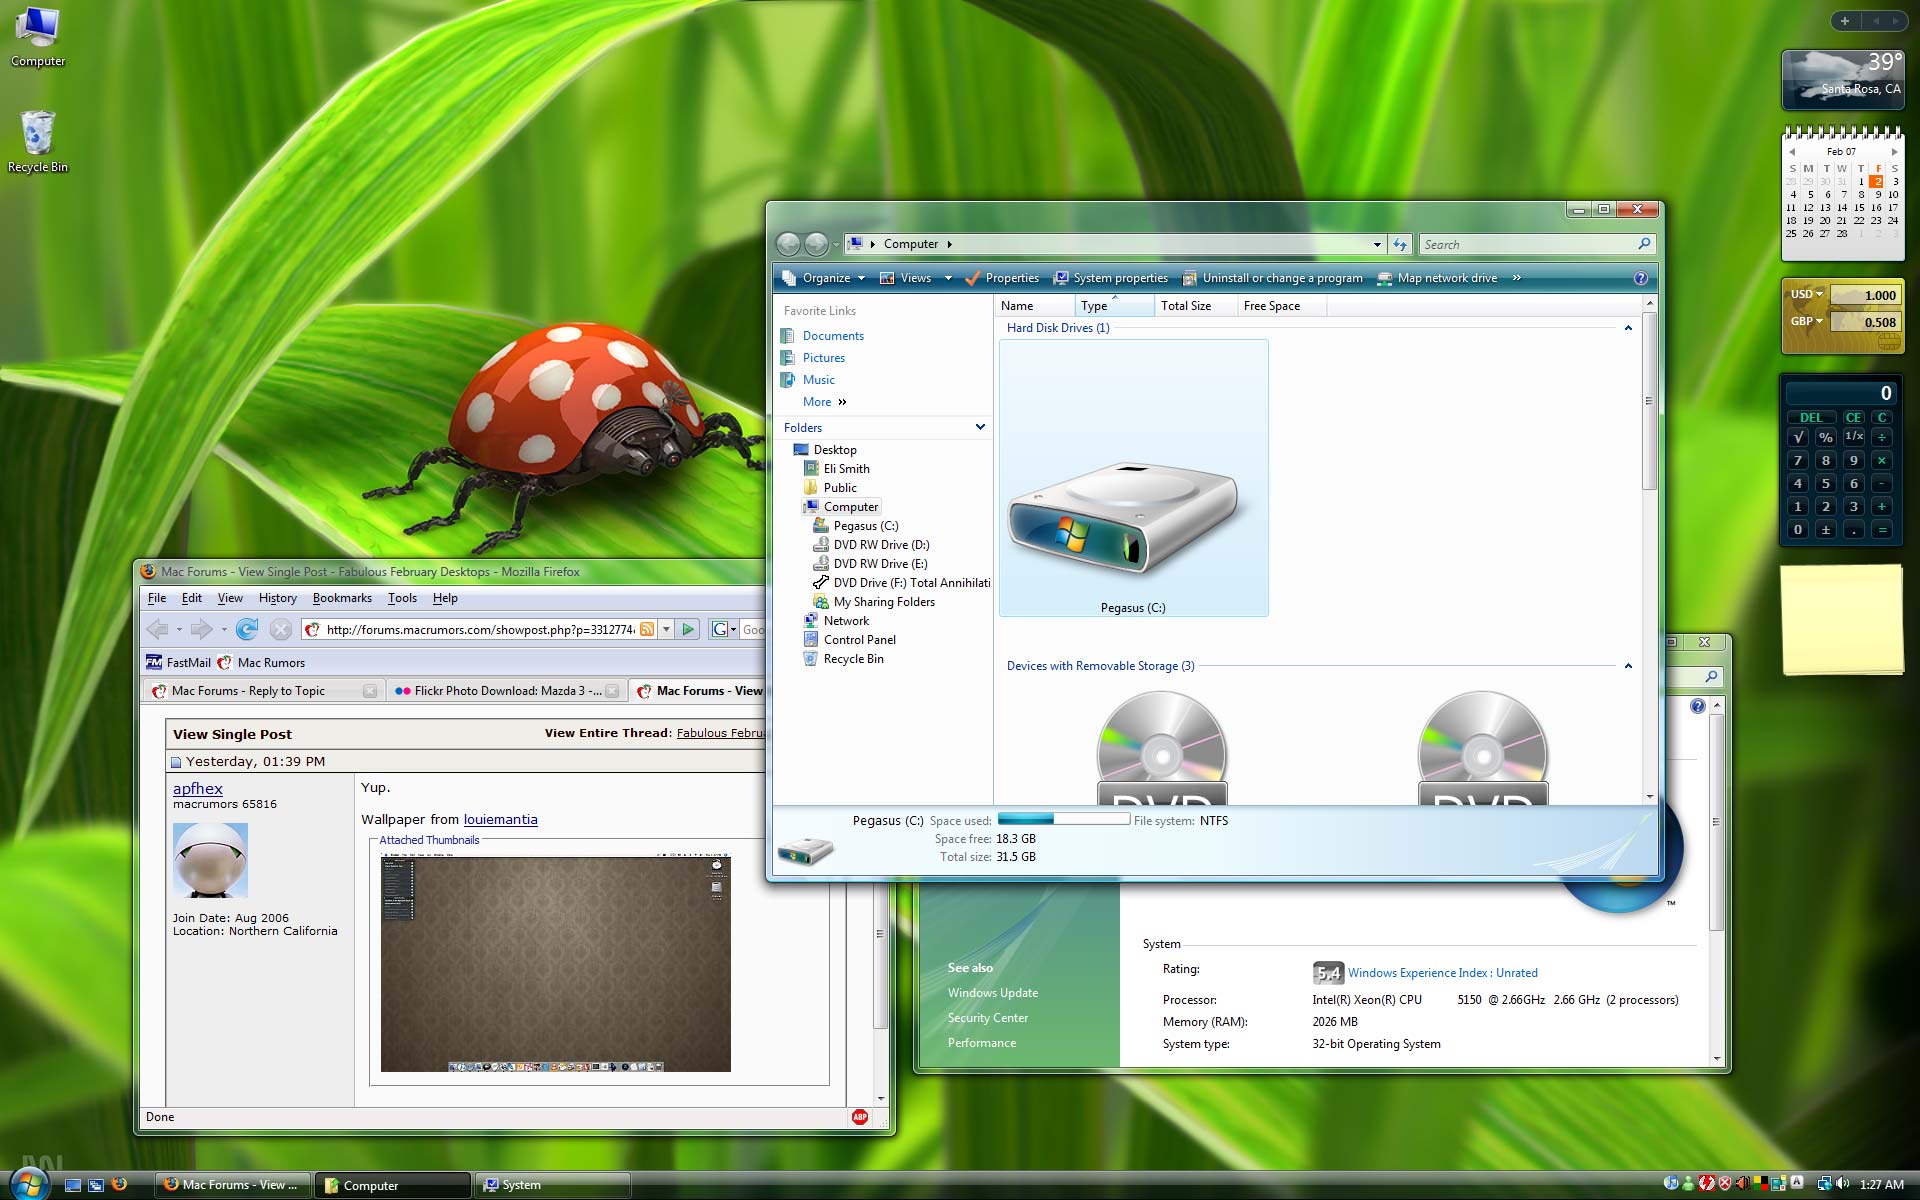Open Firefox URL bar dropdown arrow
This screenshot has height=1200, width=1920.
point(666,629)
